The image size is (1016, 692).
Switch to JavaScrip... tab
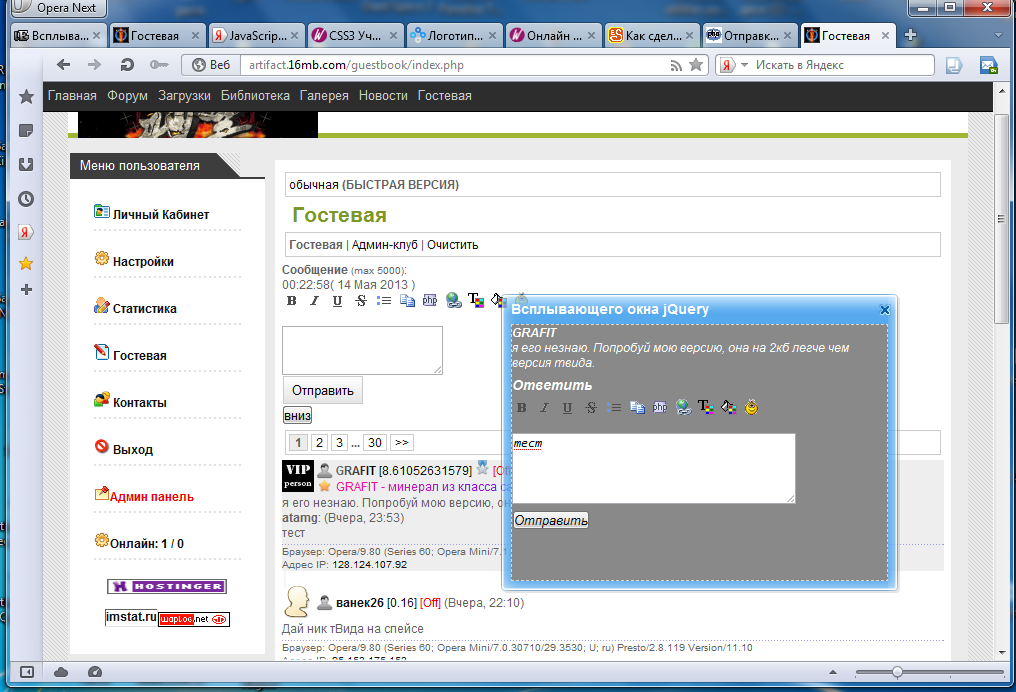[x=255, y=36]
